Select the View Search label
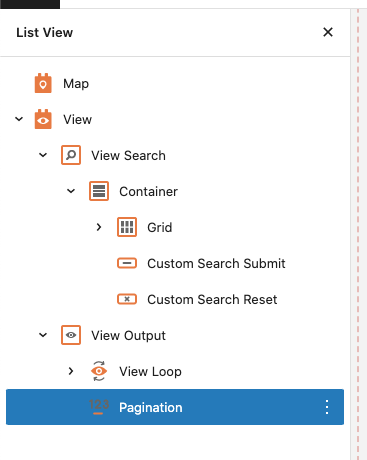This screenshot has width=367, height=460. pyautogui.click(x=128, y=155)
